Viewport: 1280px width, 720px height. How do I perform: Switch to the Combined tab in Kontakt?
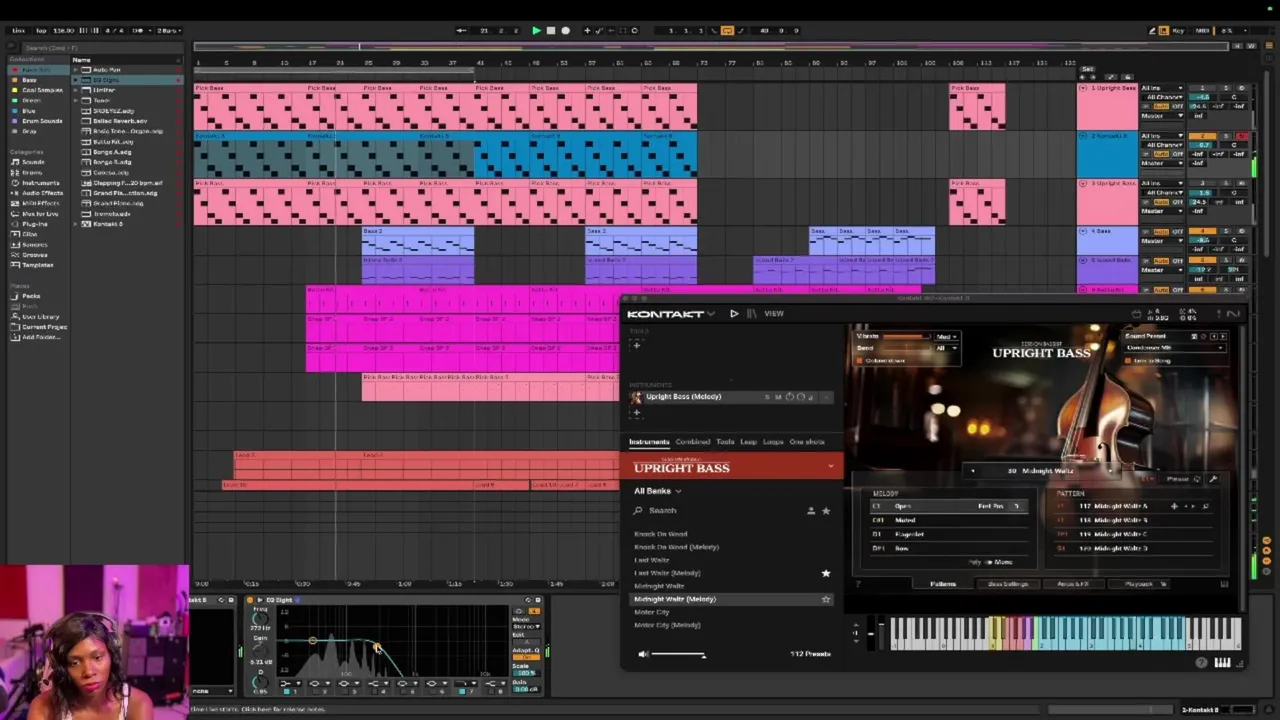692,442
